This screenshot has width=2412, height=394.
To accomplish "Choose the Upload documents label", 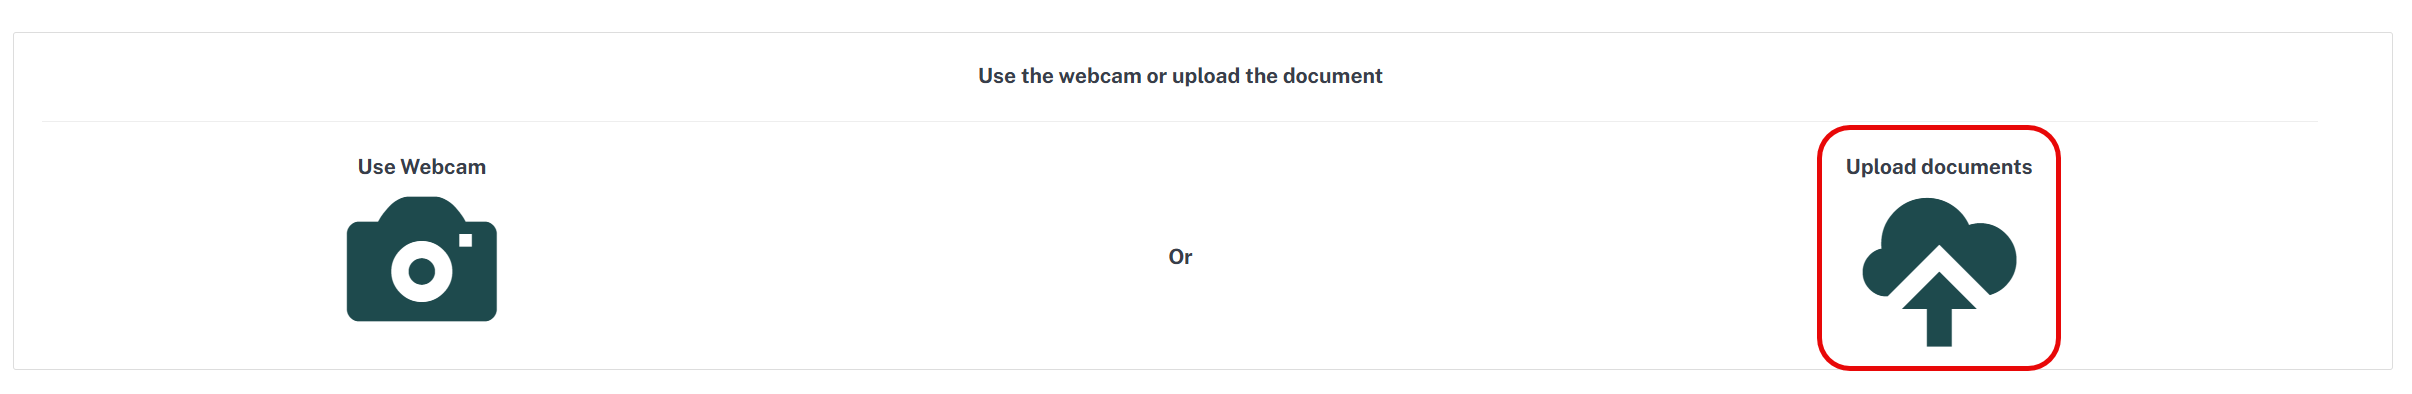I will pyautogui.click(x=1939, y=167).
